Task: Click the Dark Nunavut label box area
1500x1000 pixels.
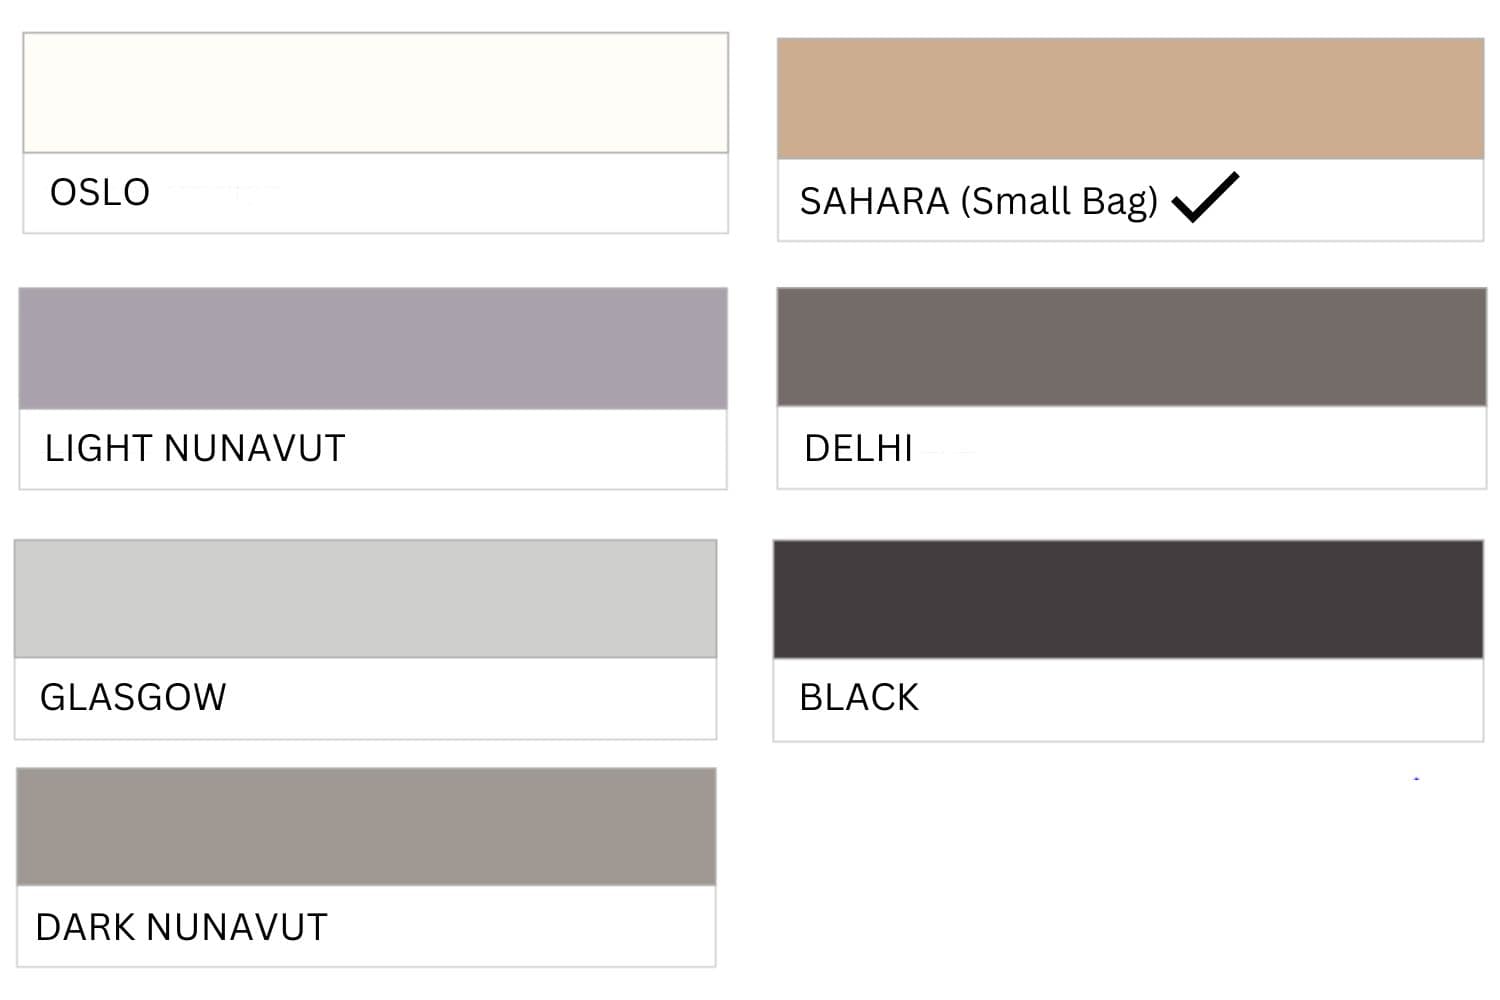Action: [x=366, y=926]
